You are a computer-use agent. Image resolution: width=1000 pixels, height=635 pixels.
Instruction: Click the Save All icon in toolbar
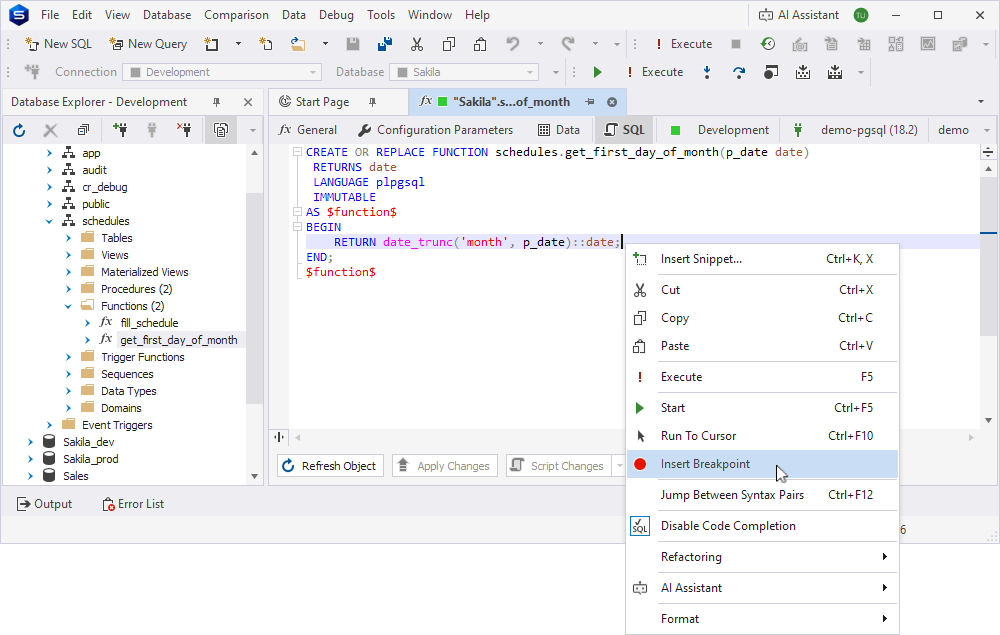pyautogui.click(x=385, y=44)
